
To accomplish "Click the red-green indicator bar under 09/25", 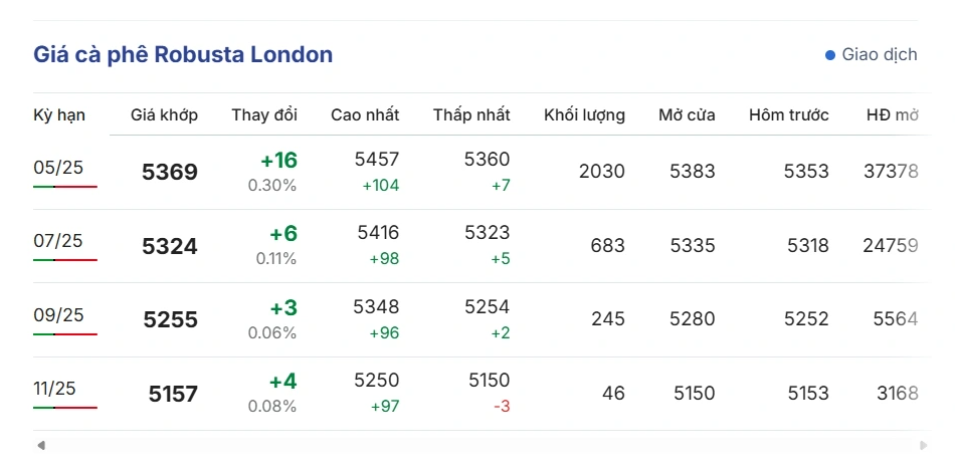I will [65, 334].
